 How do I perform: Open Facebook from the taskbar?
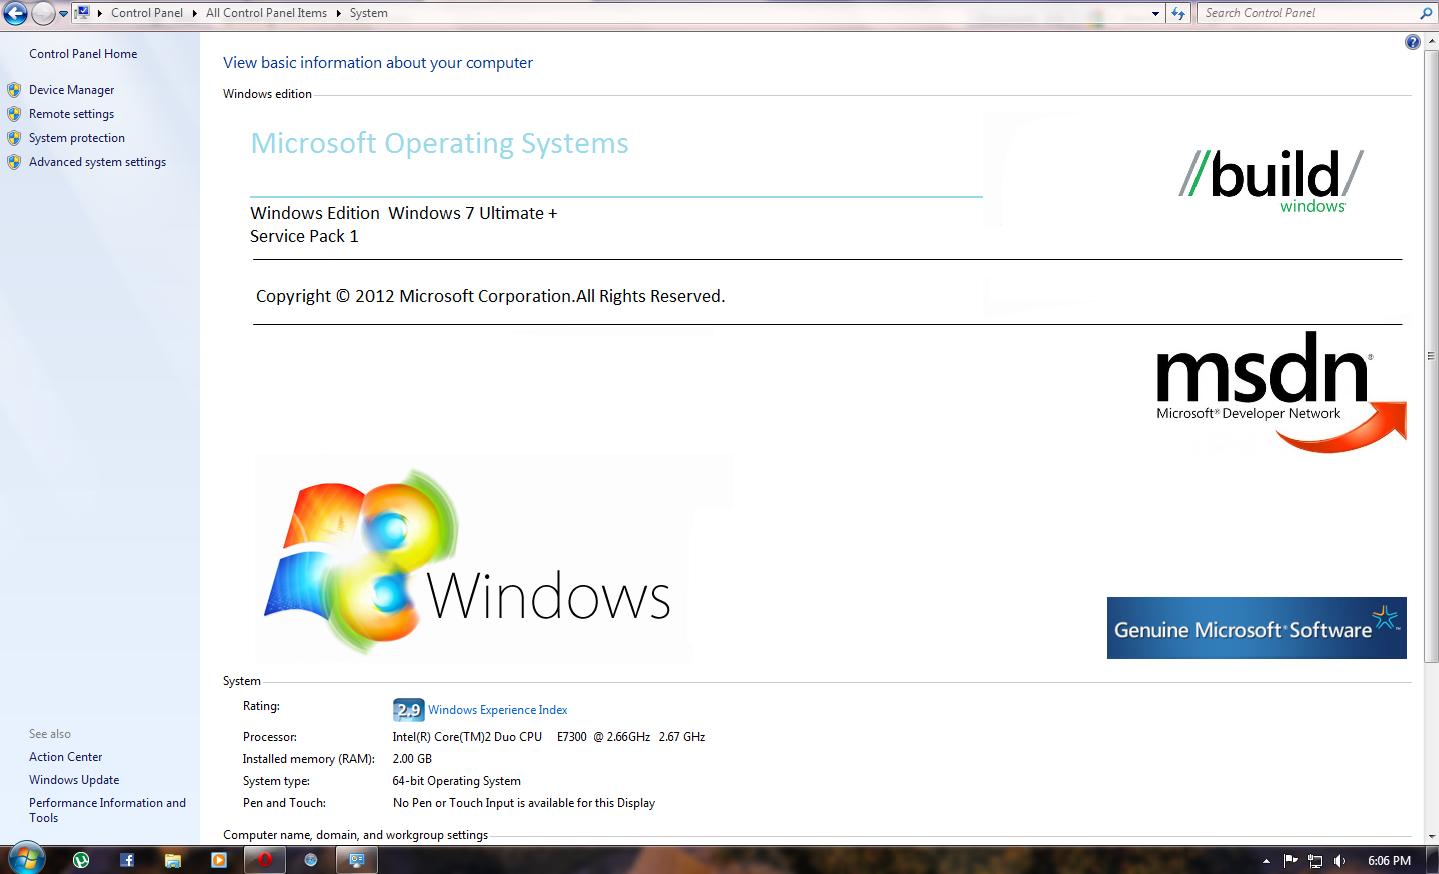click(x=126, y=859)
